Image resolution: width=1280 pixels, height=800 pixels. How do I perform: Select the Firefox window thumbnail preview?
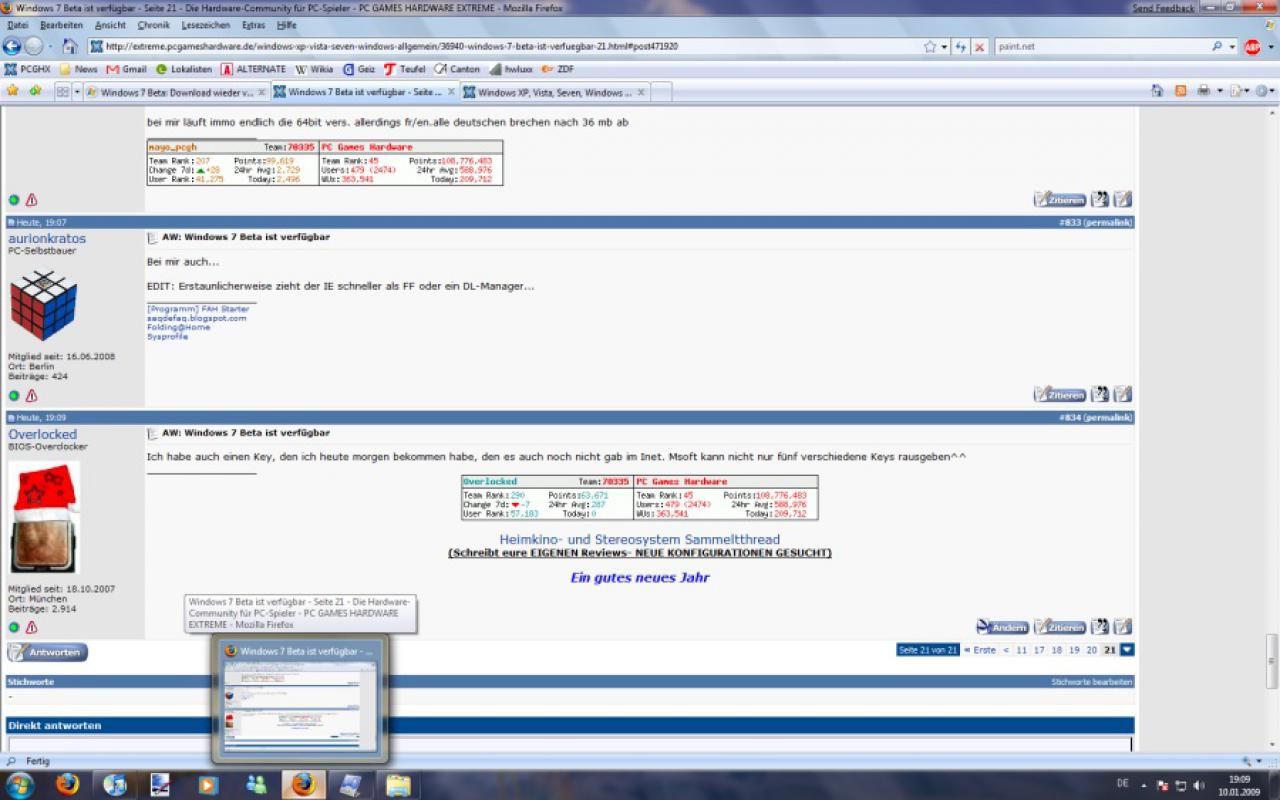pyautogui.click(x=300, y=698)
